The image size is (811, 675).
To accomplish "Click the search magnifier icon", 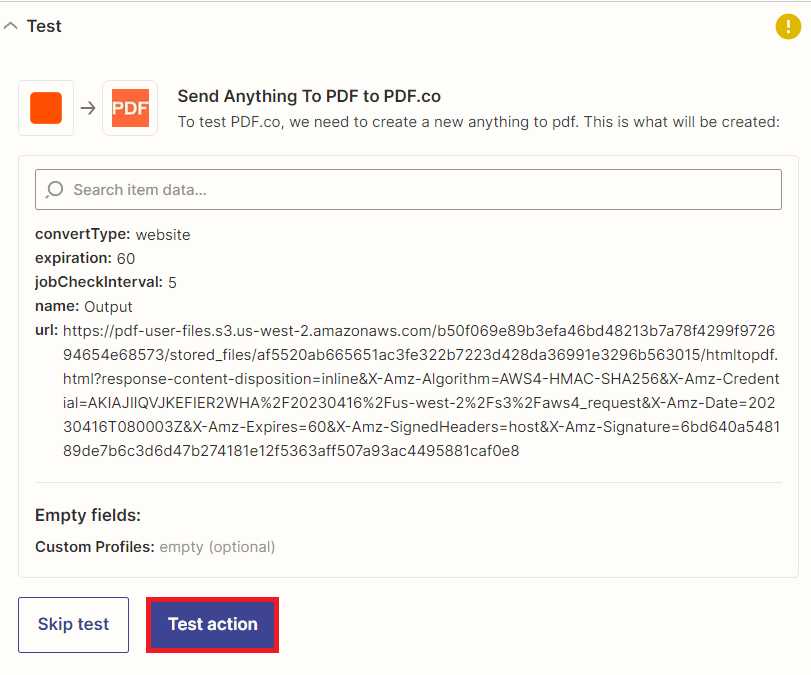I will coord(55,189).
